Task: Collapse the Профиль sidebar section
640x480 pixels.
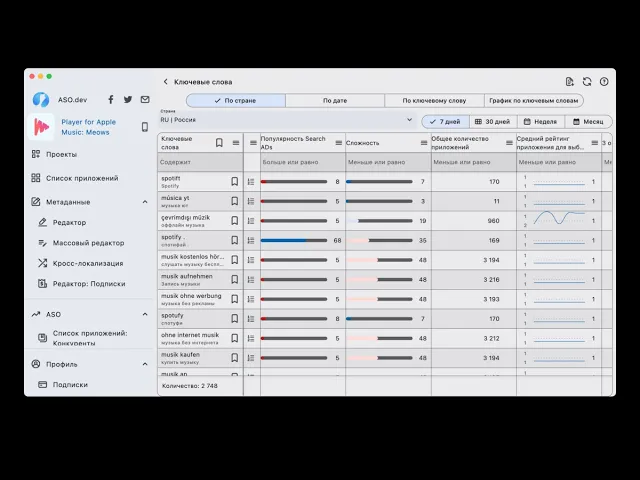Action: pos(145,364)
